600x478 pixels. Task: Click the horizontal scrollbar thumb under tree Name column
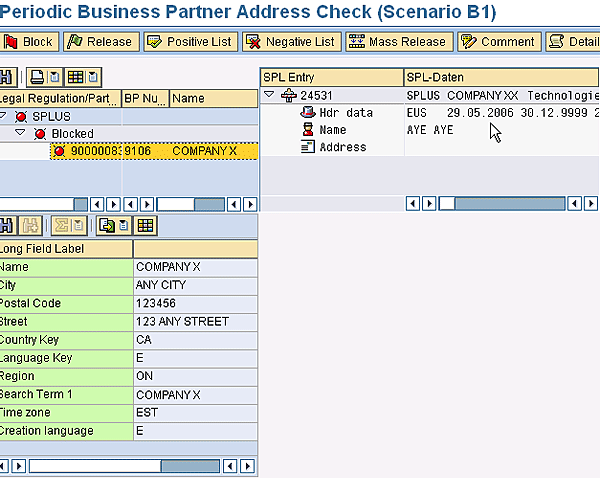[x=209, y=204]
